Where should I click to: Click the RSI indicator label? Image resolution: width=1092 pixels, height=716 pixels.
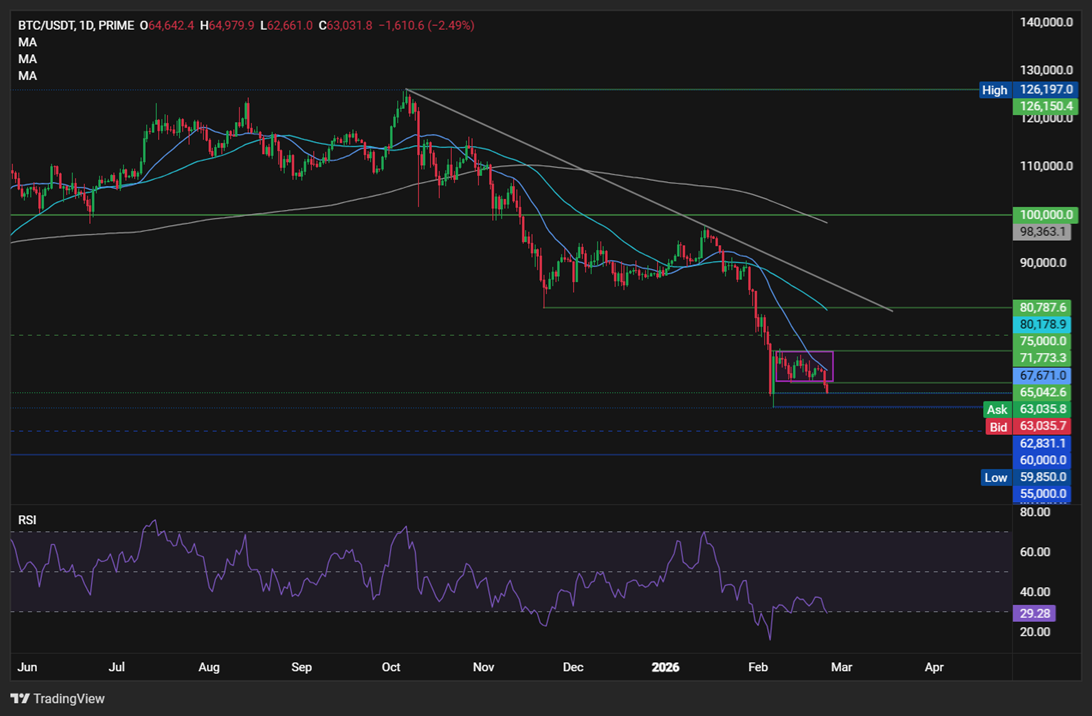27,520
